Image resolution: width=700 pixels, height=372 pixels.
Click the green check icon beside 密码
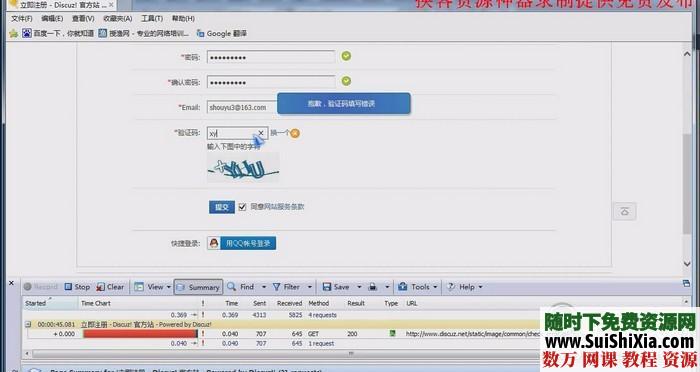tap(346, 56)
